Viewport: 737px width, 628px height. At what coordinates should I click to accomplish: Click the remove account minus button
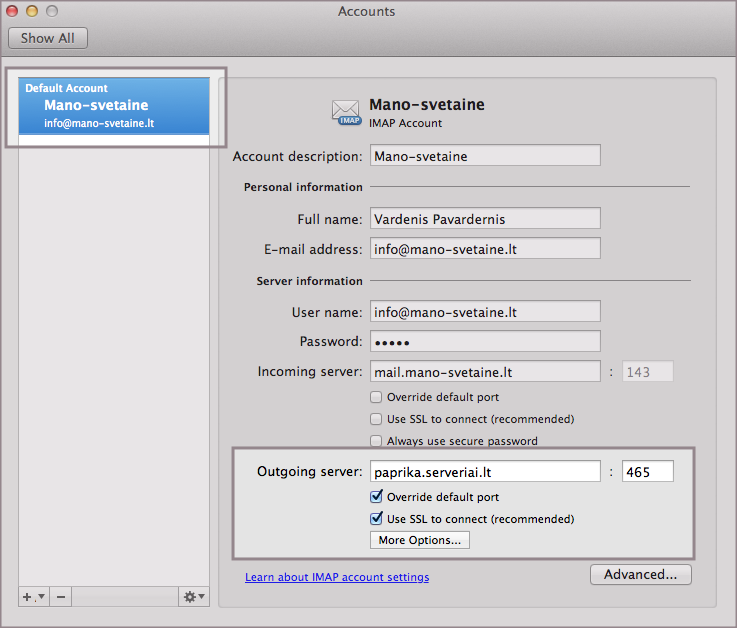pyautogui.click(x=61, y=597)
